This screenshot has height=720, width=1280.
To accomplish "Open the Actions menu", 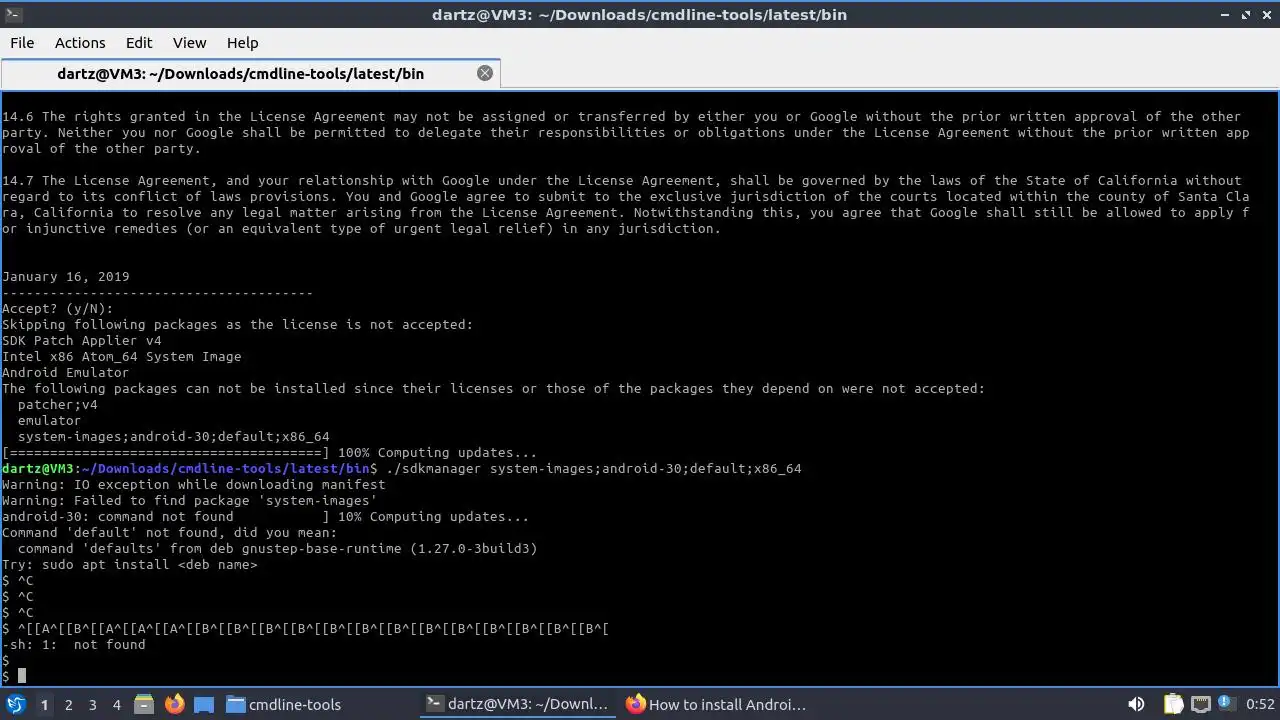I will [80, 43].
